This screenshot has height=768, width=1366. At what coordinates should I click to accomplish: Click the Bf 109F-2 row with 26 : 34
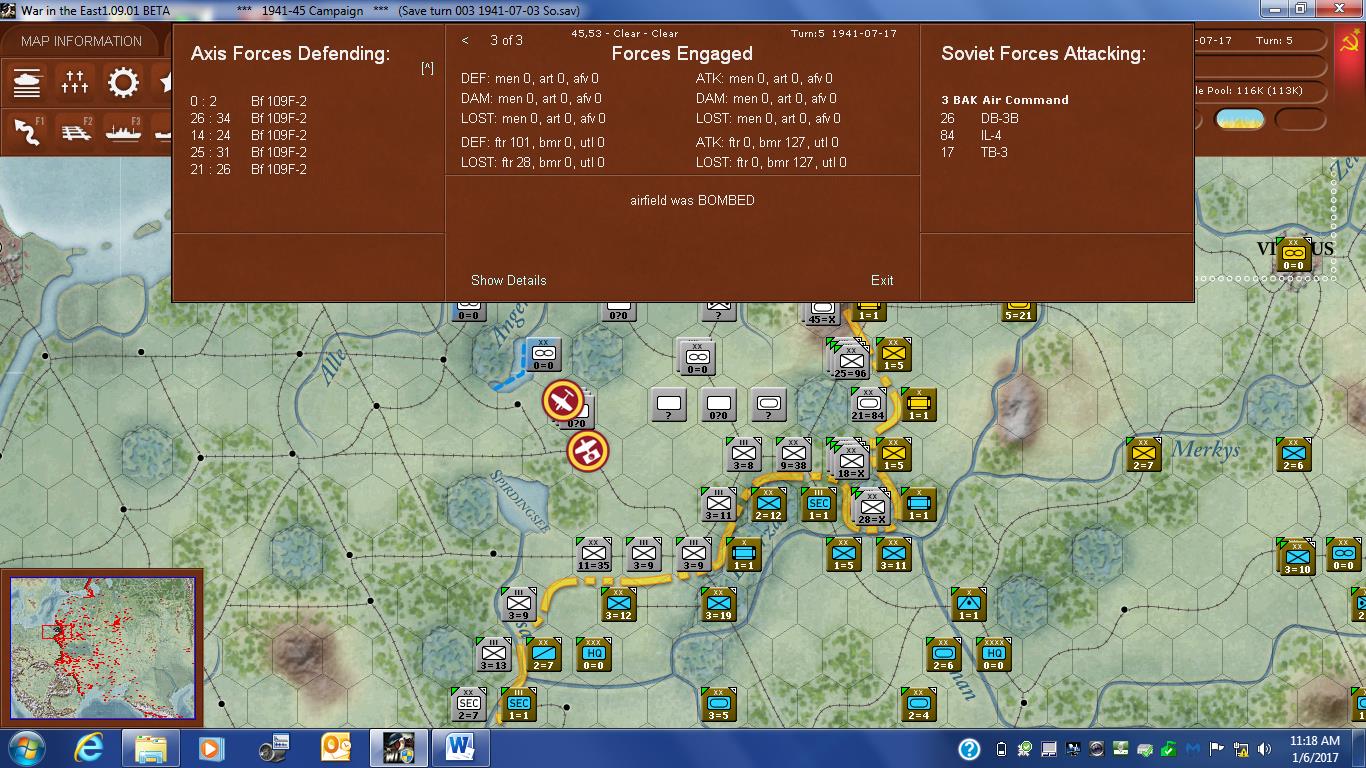tap(249, 118)
